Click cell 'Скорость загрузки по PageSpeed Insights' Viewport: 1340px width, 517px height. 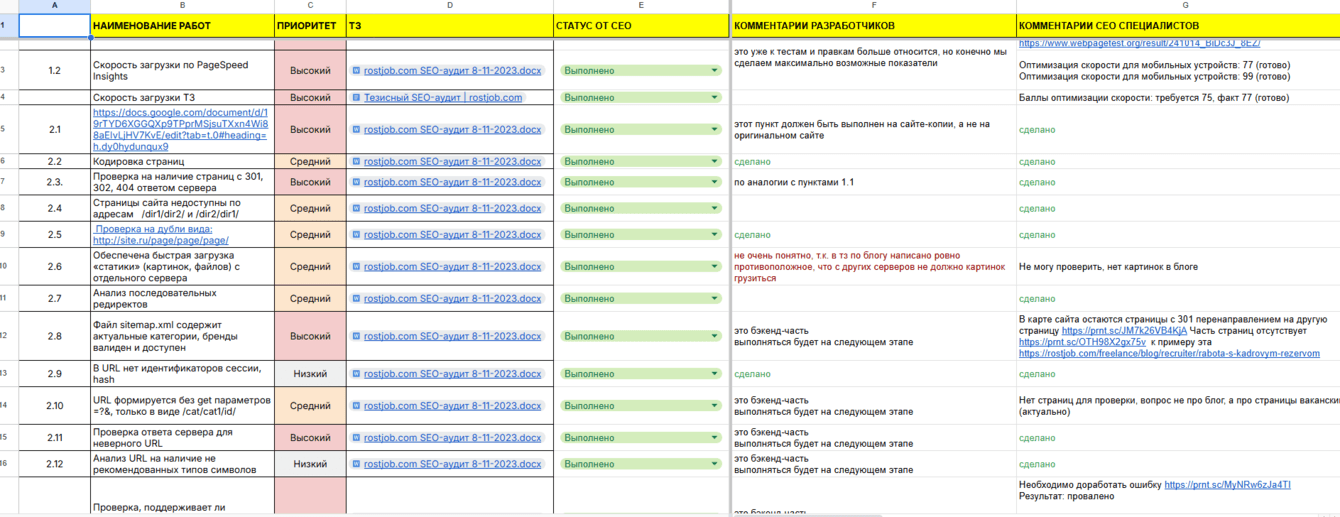182,71
